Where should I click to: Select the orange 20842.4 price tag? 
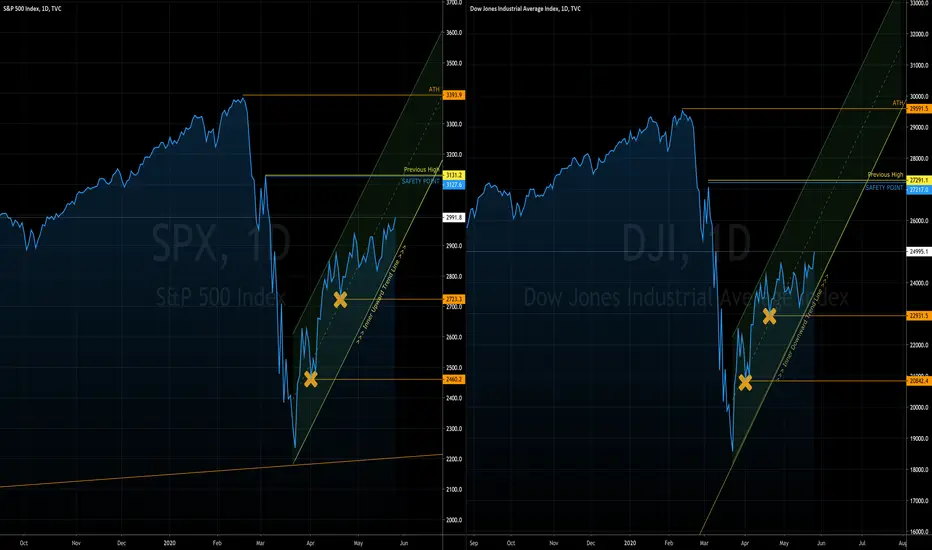pos(918,381)
